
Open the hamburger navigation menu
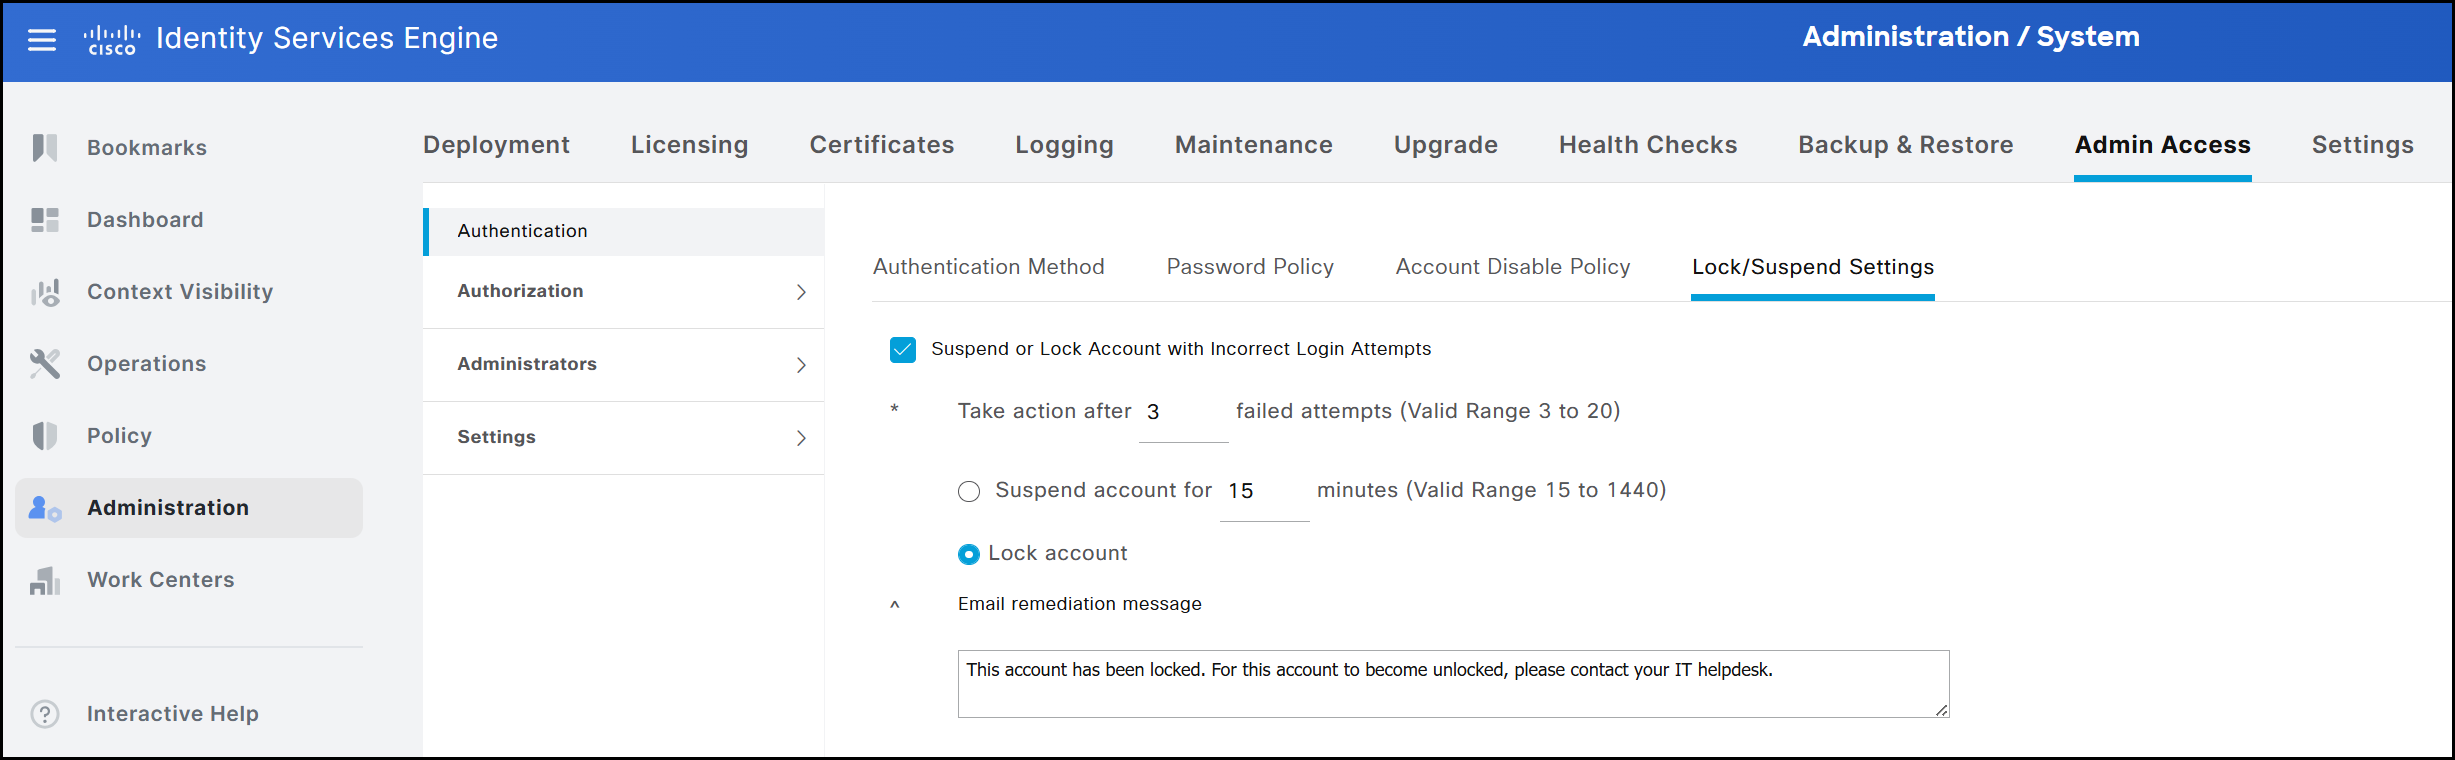pyautogui.click(x=42, y=40)
